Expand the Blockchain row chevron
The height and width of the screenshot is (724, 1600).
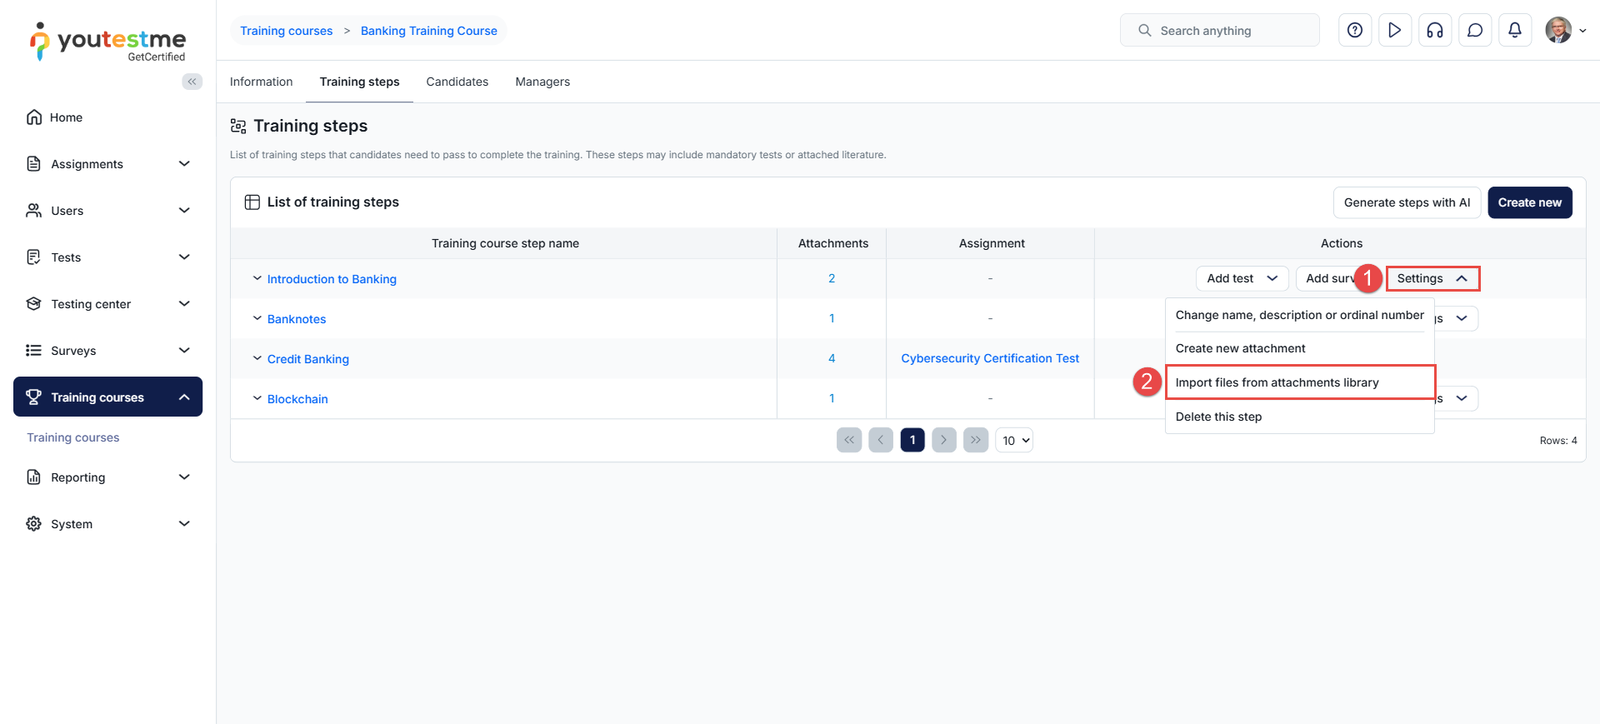(x=257, y=398)
